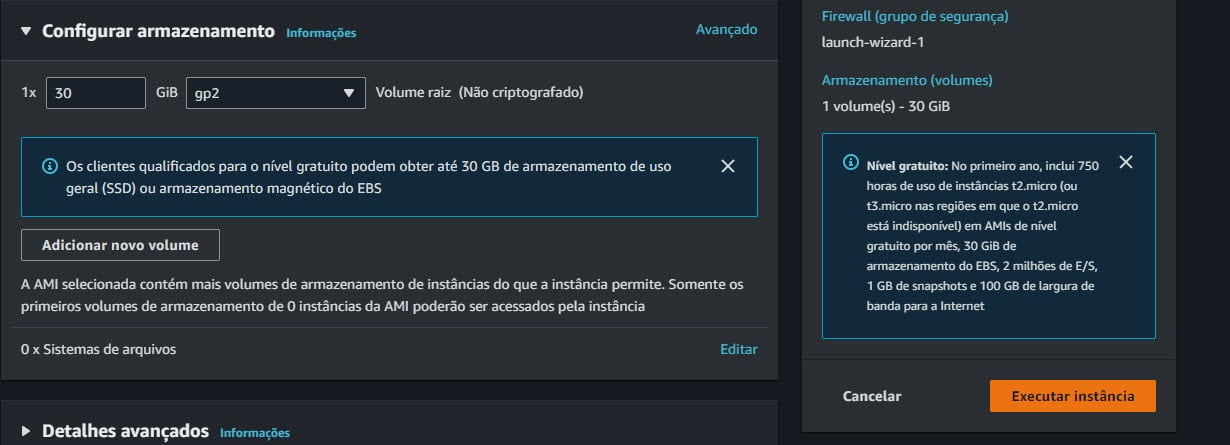Viewport: 1230px width, 445px height.
Task: Click the Armazenamento (volumes) summary heading
Action: [x=907, y=80]
